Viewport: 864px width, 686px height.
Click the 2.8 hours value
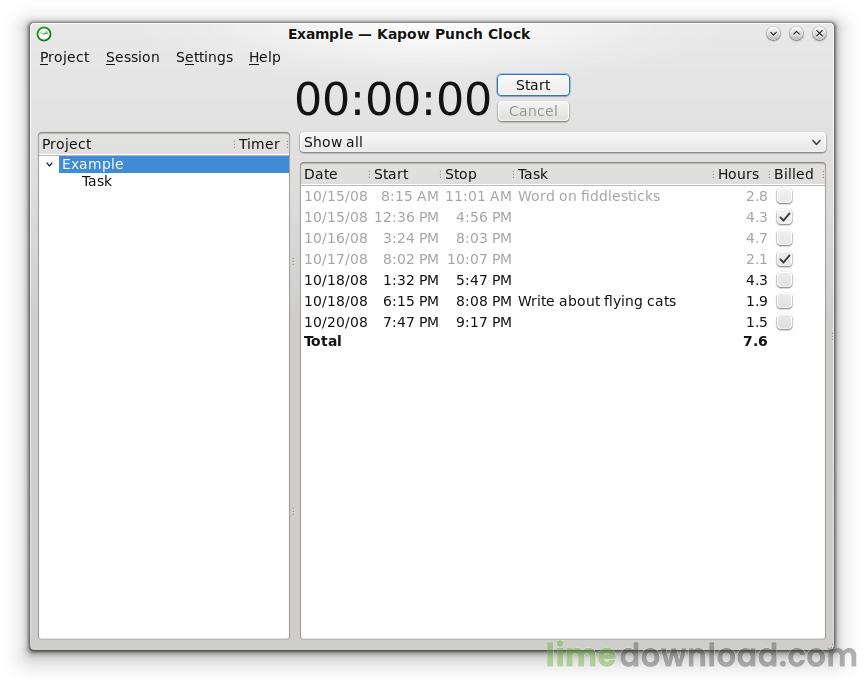(757, 196)
